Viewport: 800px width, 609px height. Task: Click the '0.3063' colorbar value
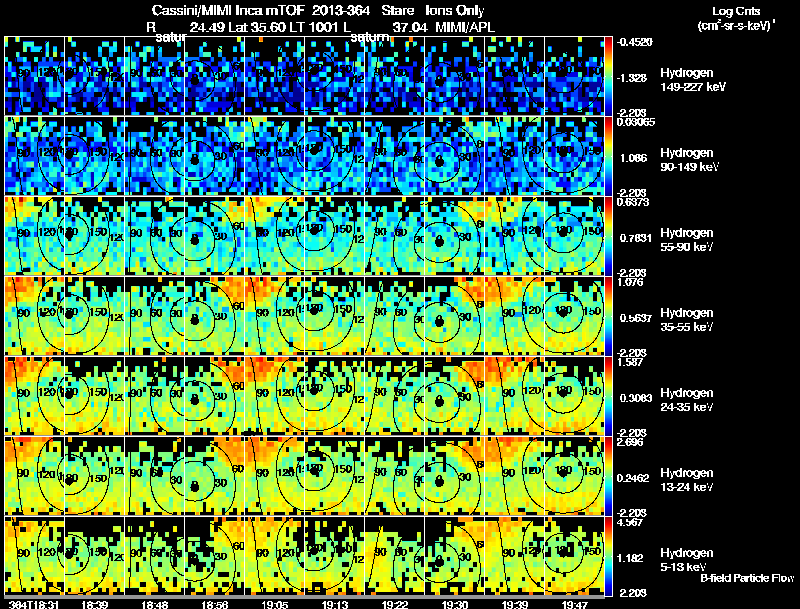(635, 398)
